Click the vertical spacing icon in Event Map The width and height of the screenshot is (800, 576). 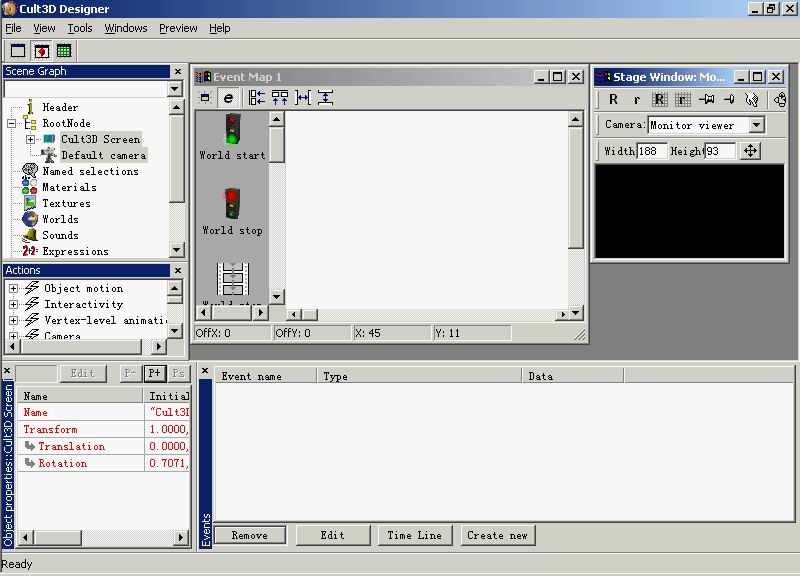click(326, 97)
